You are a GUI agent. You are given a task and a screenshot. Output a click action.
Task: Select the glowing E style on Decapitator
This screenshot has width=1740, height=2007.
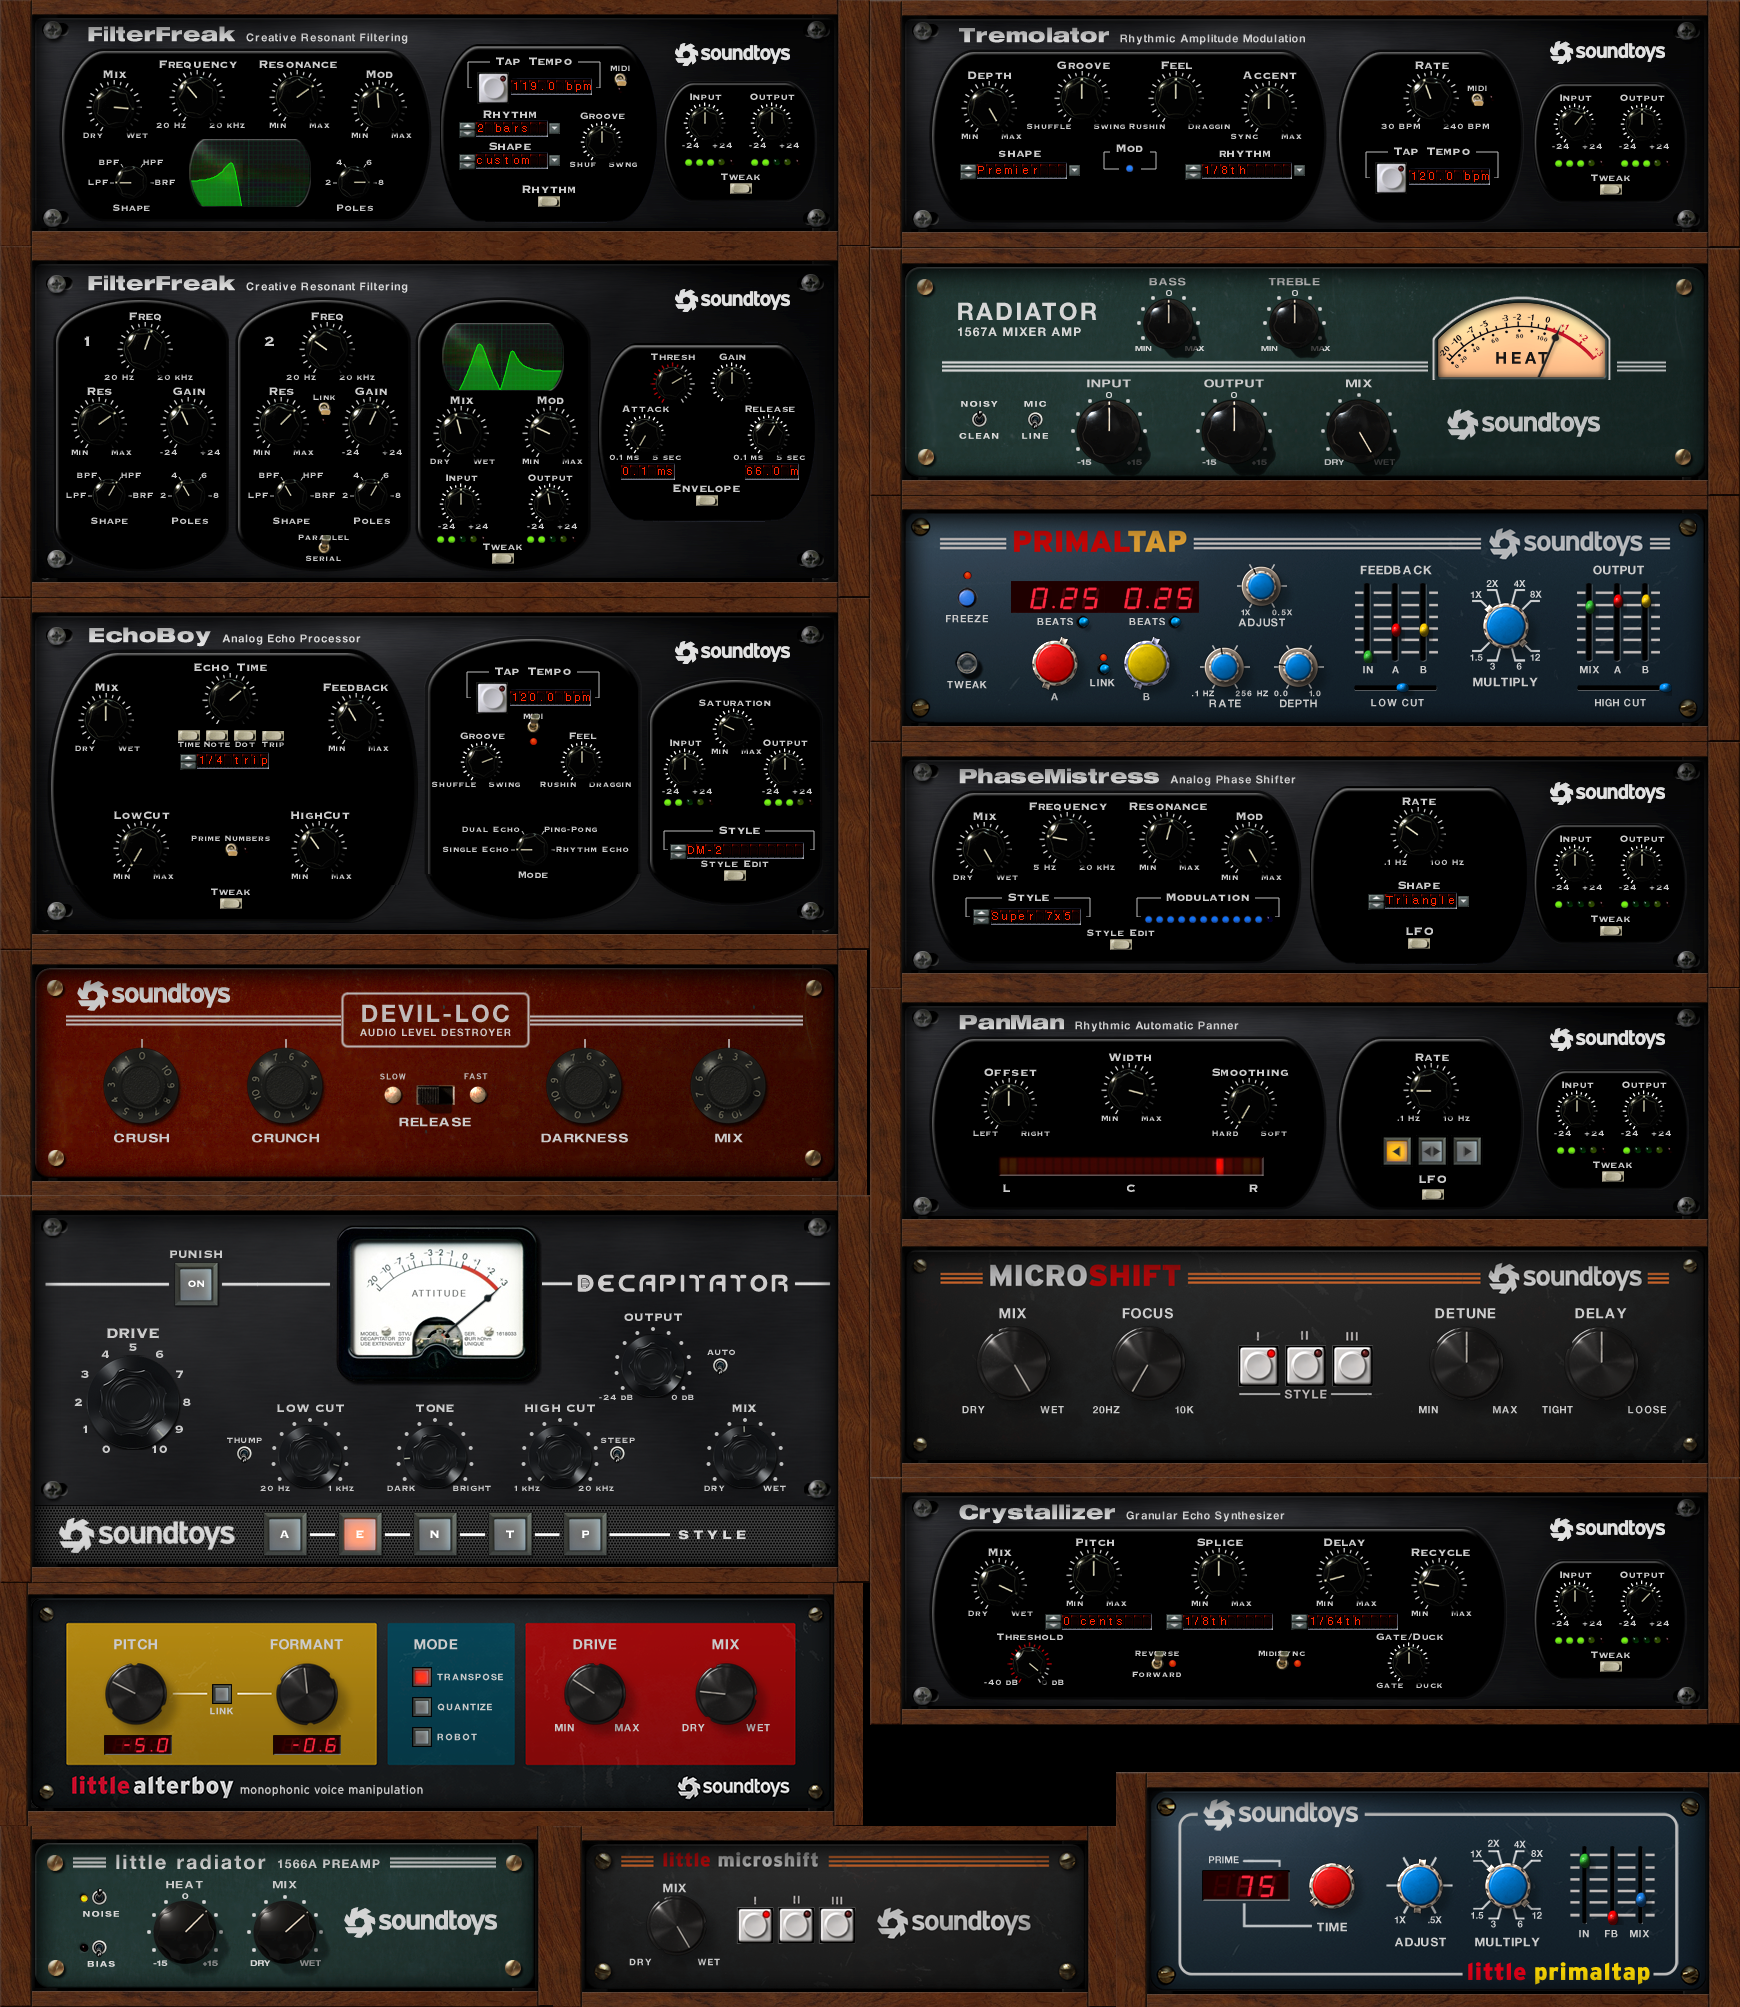tap(360, 1533)
